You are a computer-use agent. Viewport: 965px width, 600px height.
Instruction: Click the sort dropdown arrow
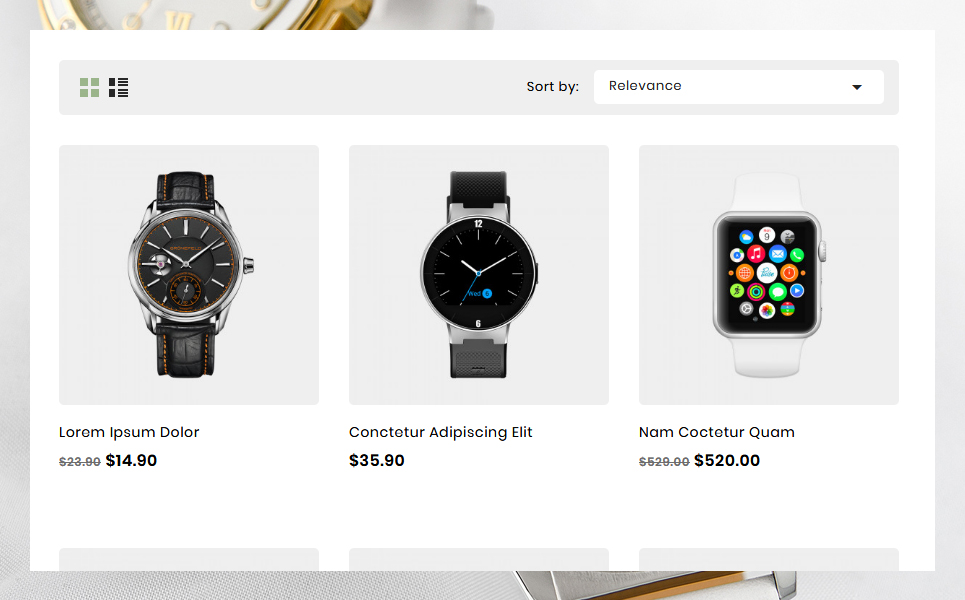tap(857, 87)
